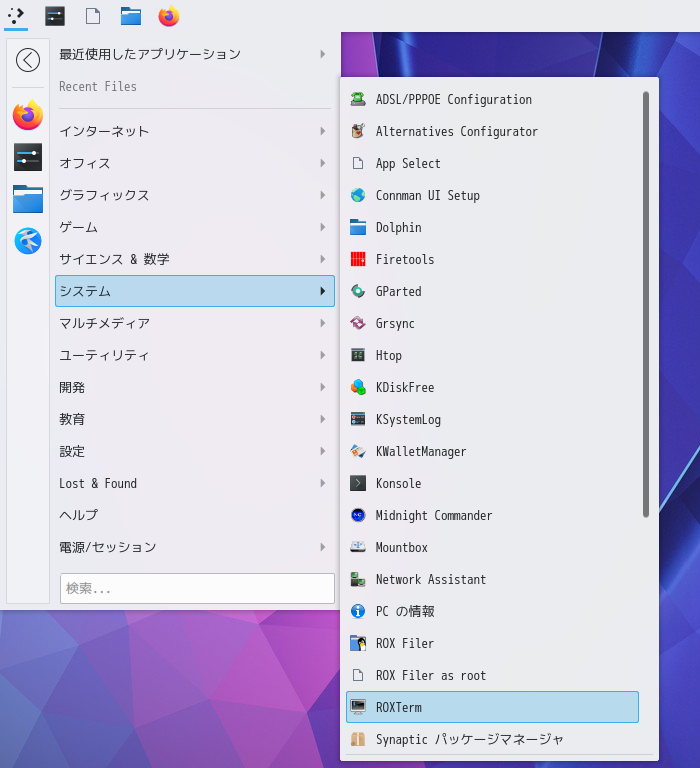Click the App Select document icon
700x768 pixels.
358,163
